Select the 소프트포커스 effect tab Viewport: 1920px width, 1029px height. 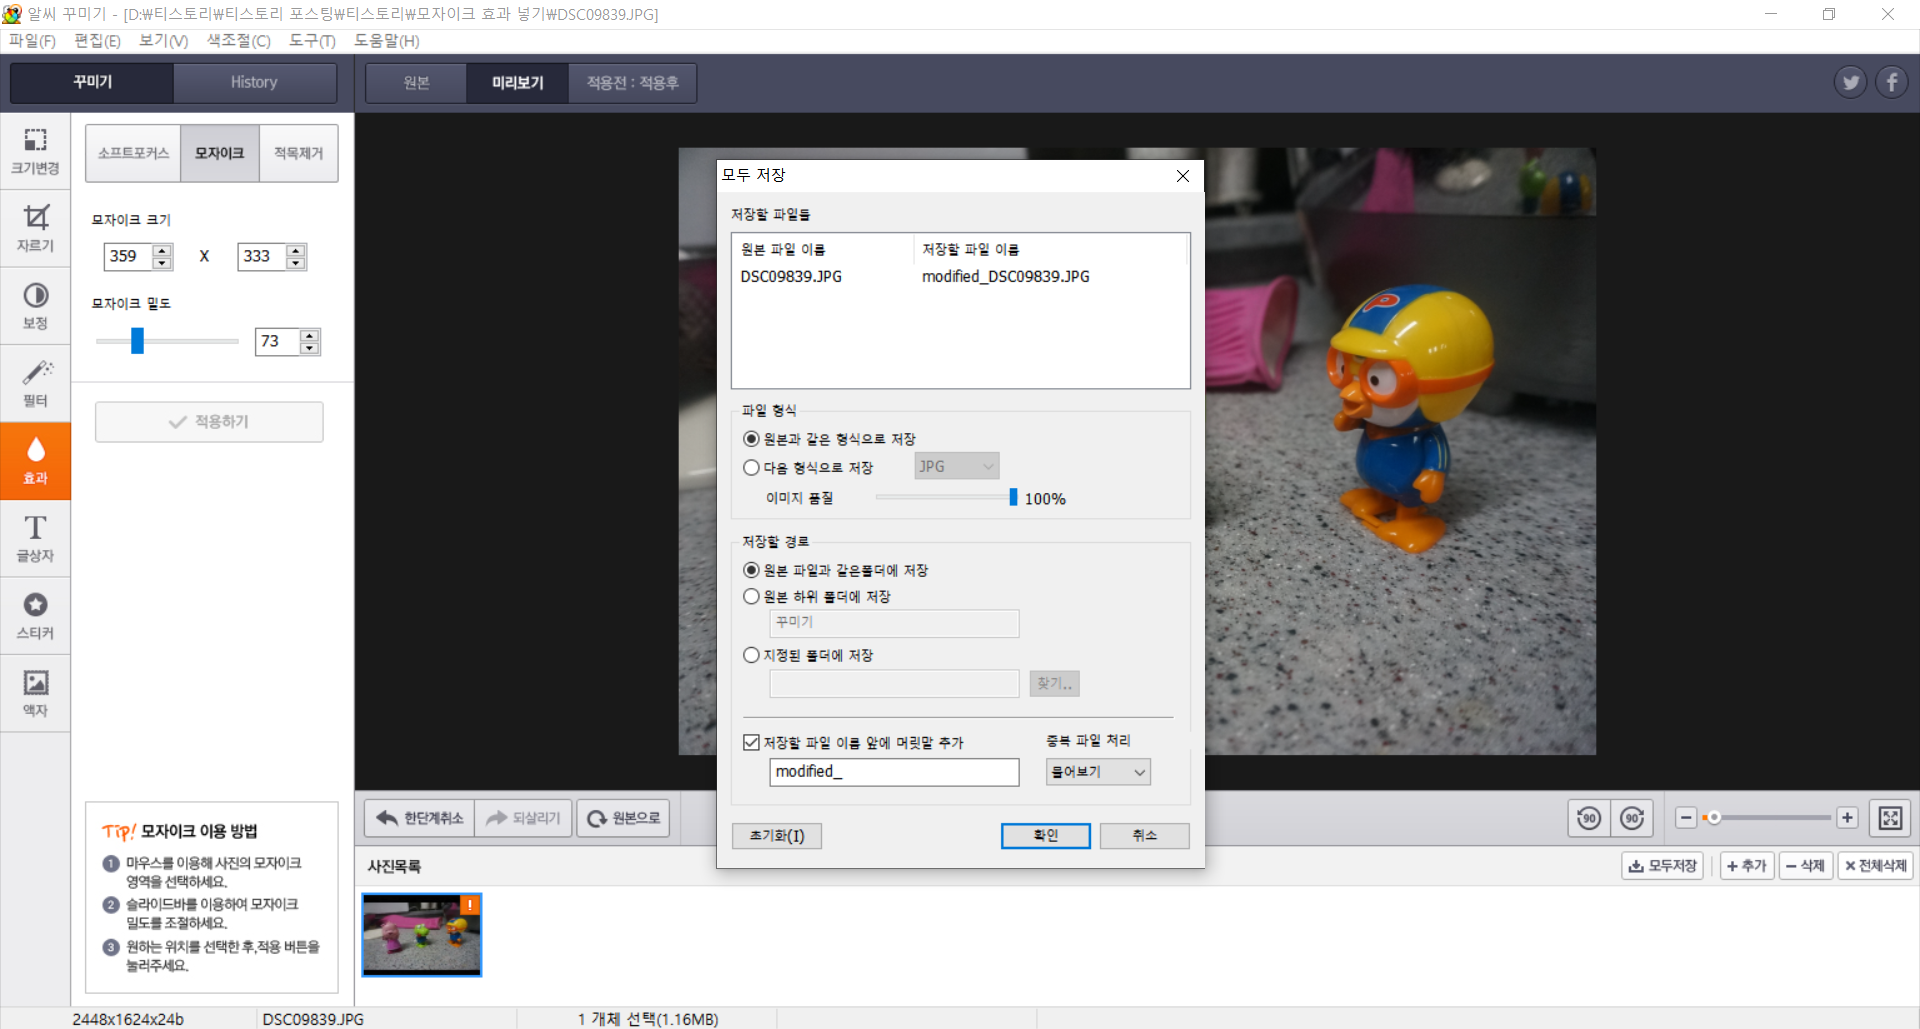click(x=133, y=153)
